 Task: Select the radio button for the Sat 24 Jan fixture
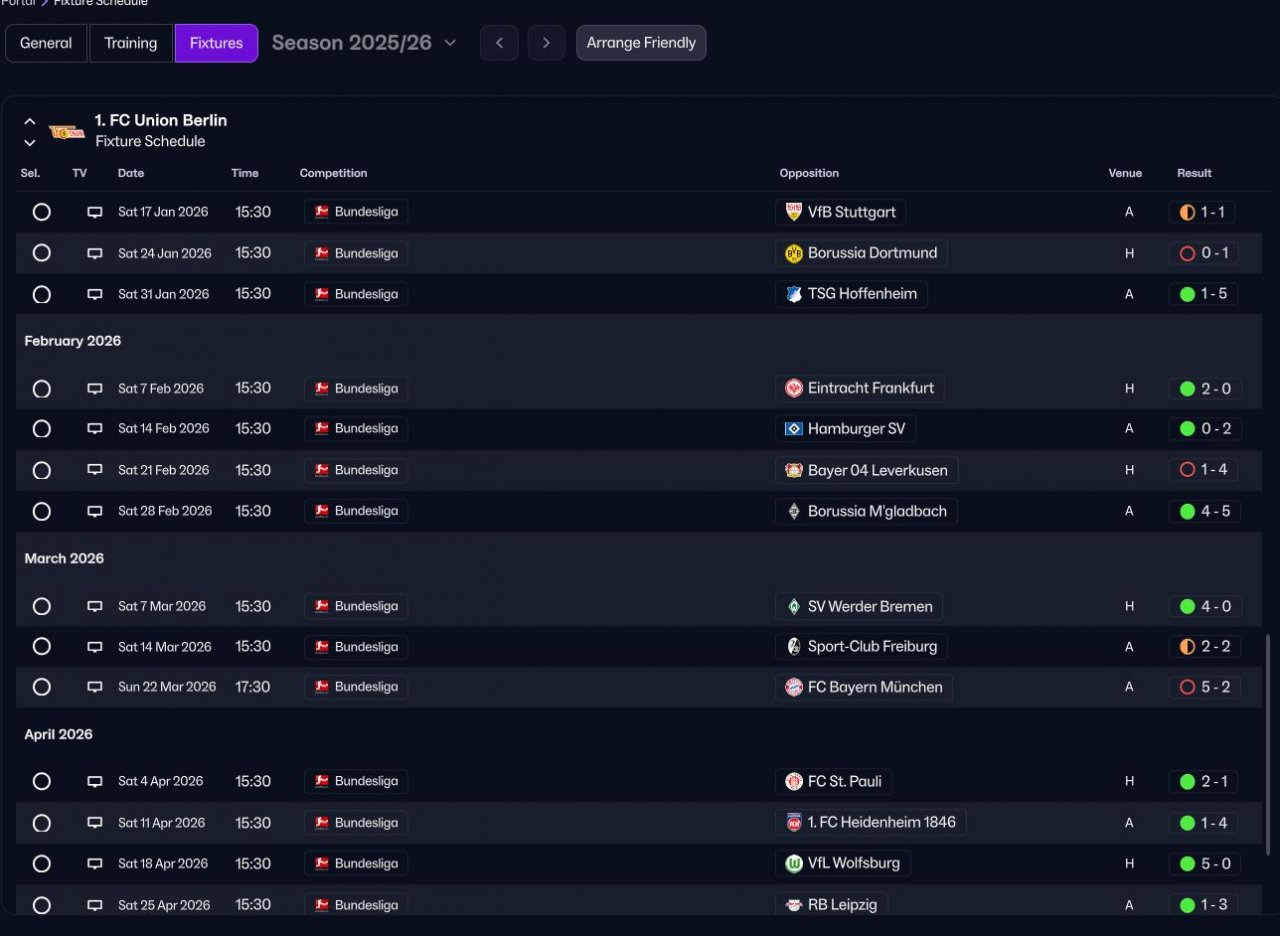41,253
